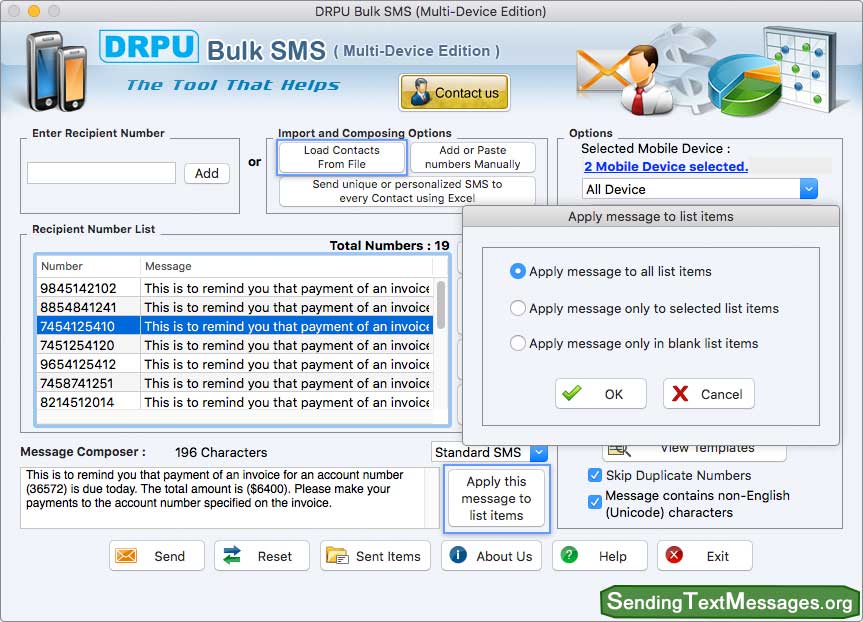Click the View Templates icon
This screenshot has height=622, width=863.
(x=619, y=450)
